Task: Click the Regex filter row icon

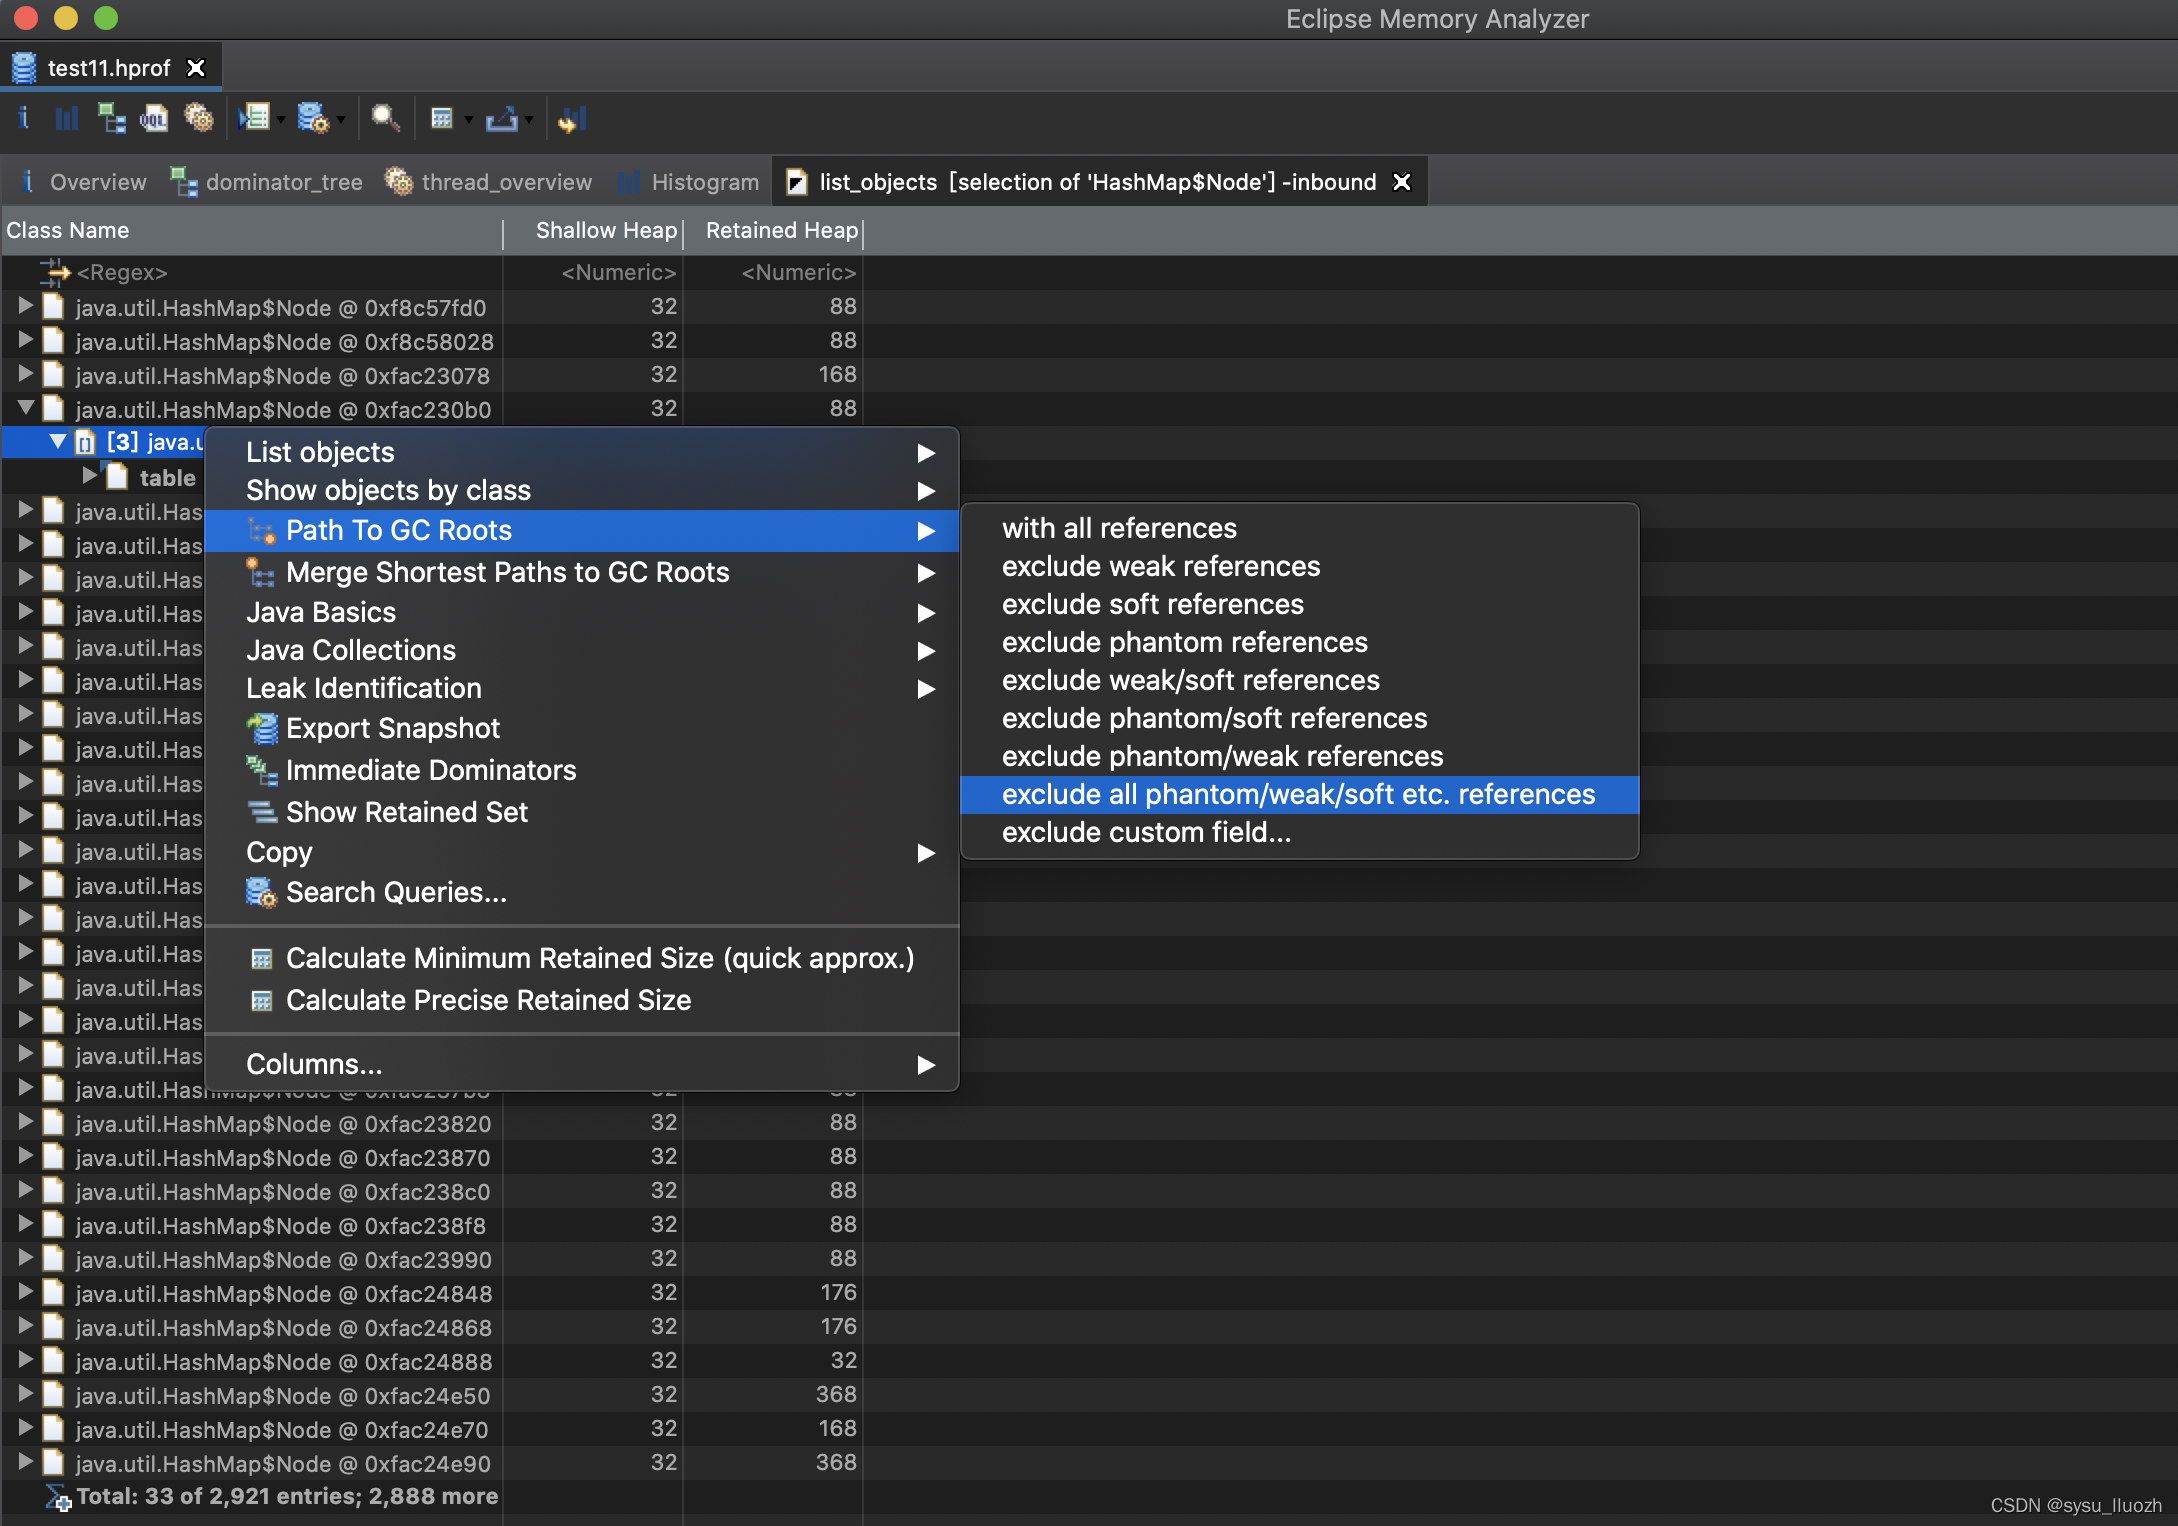Action: click(x=55, y=272)
